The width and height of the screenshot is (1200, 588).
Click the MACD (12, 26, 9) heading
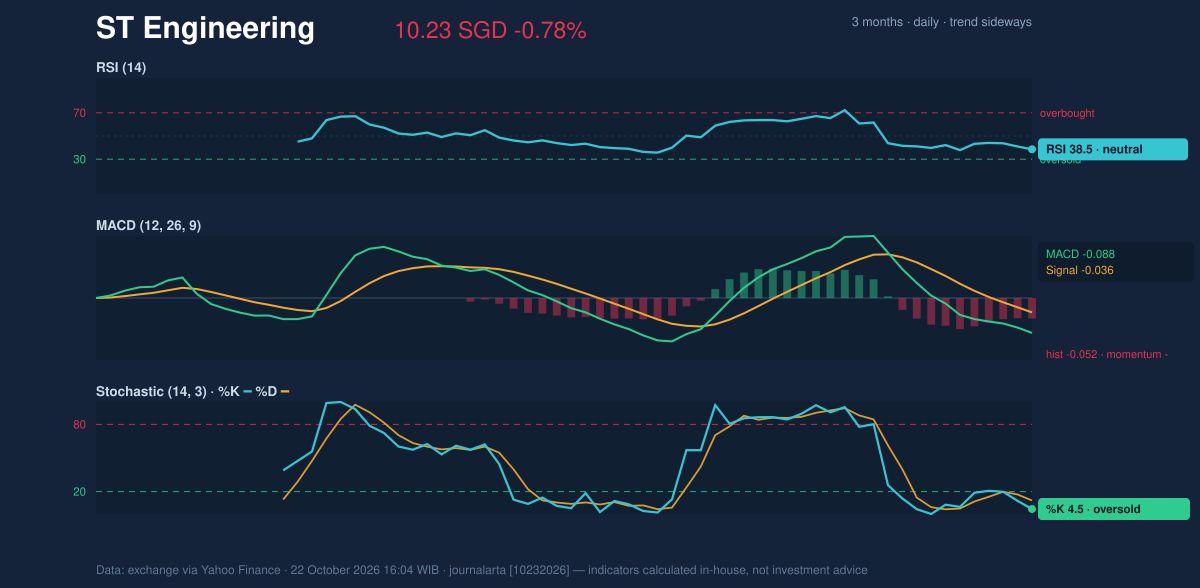coord(148,226)
